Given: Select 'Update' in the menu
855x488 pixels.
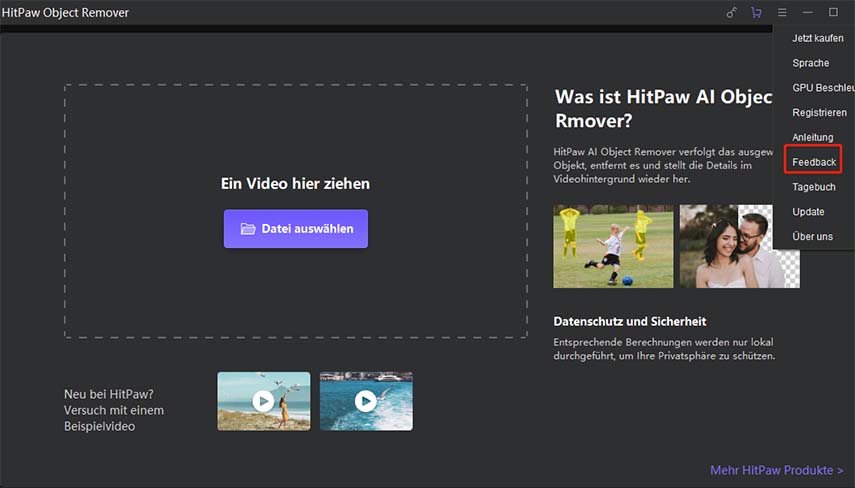Looking at the screenshot, I should pyautogui.click(x=808, y=212).
